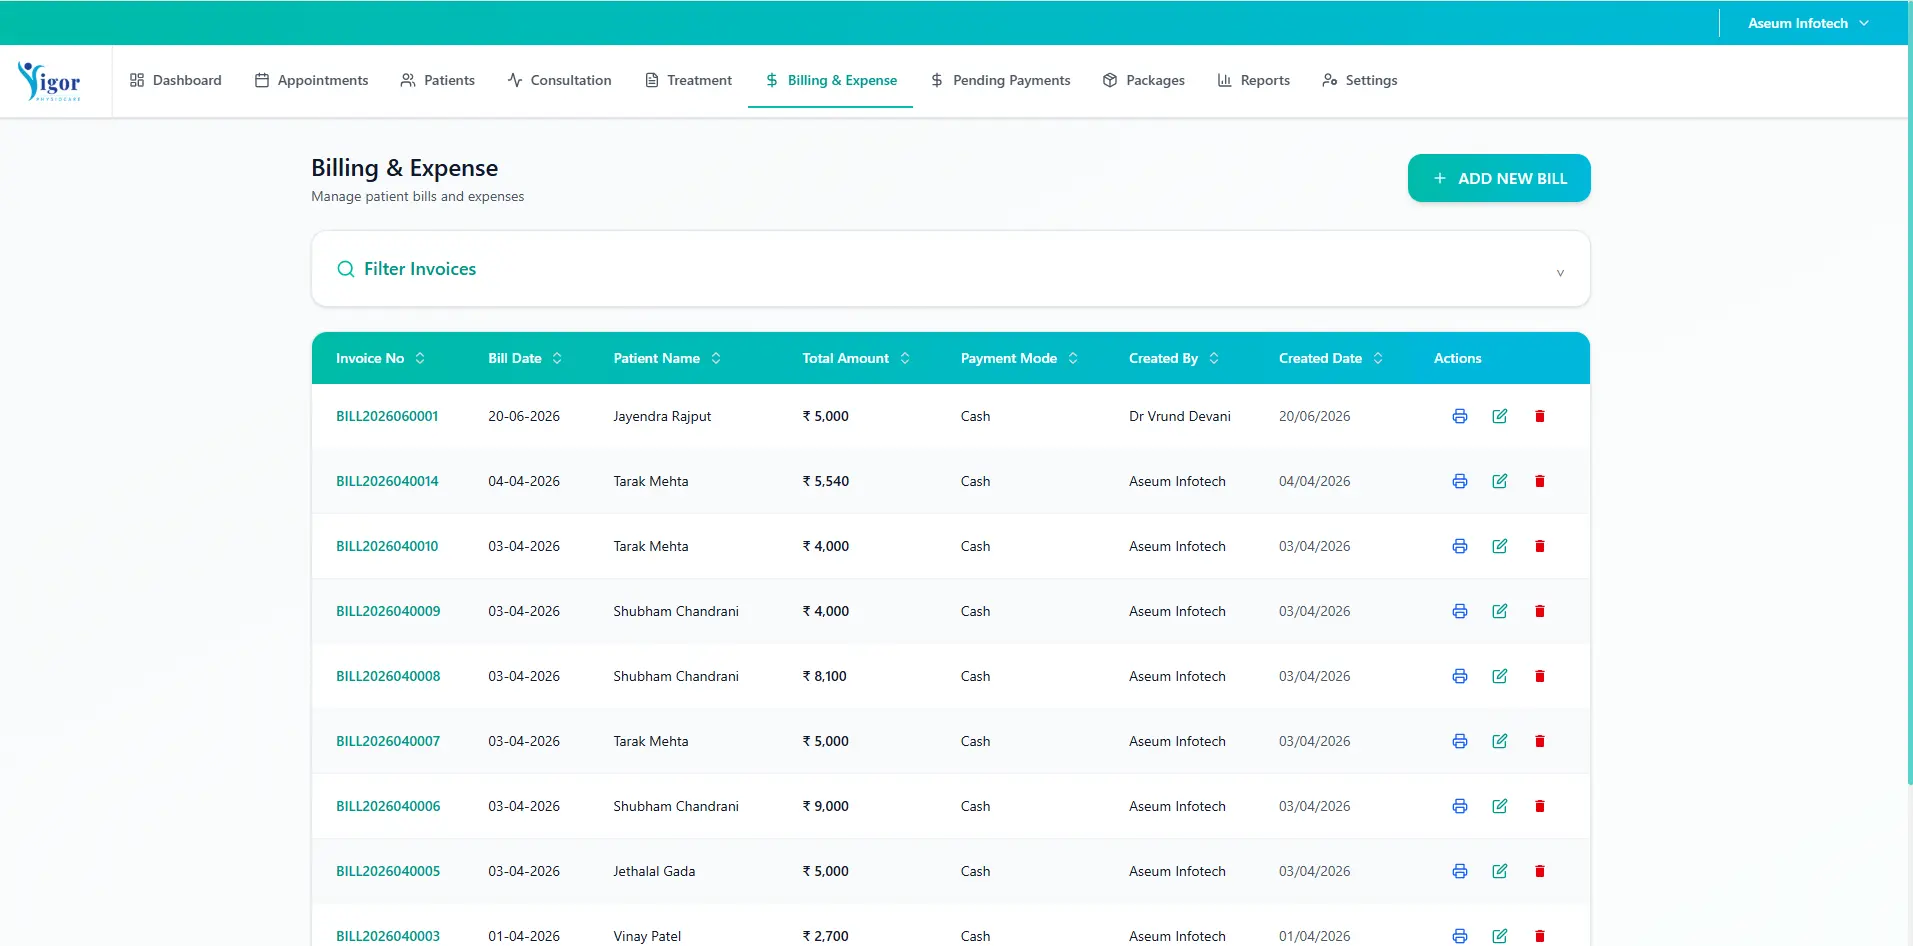
Task: Edit invoice BILL2026060001
Action: (x=1499, y=416)
